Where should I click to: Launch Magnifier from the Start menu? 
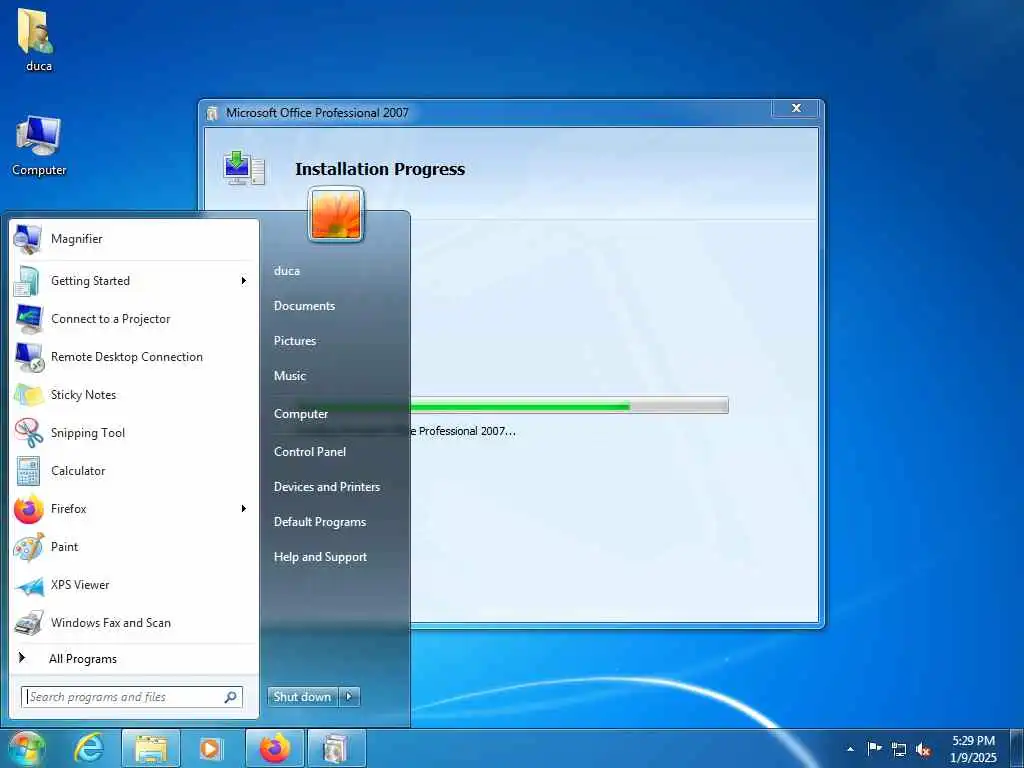point(134,239)
